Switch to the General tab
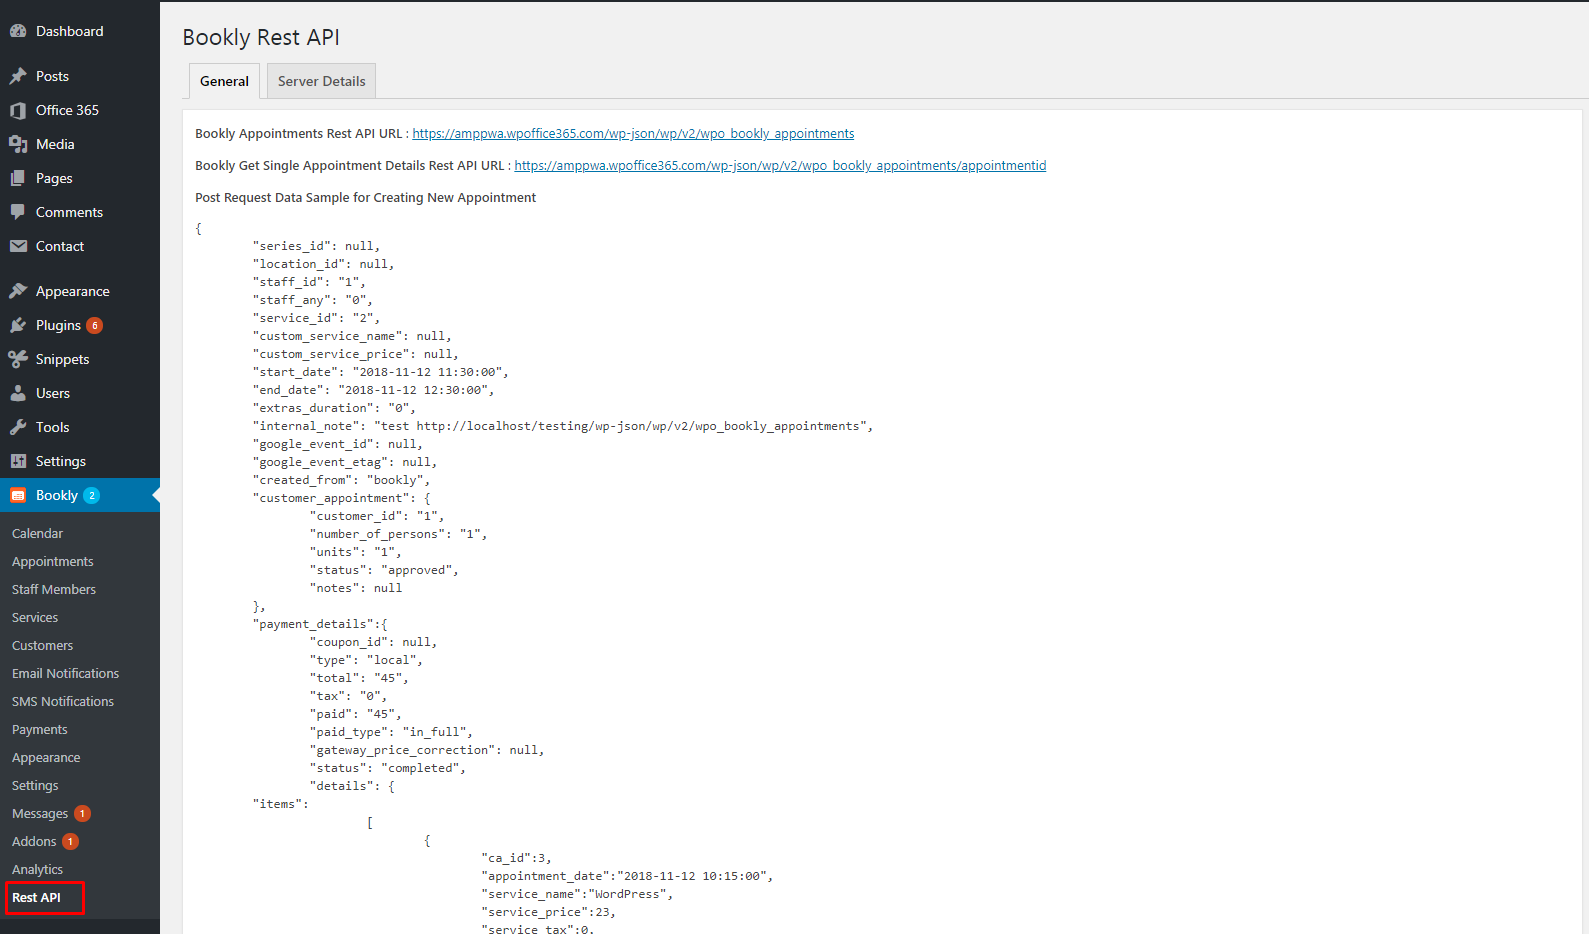The height and width of the screenshot is (934, 1589). coord(224,81)
